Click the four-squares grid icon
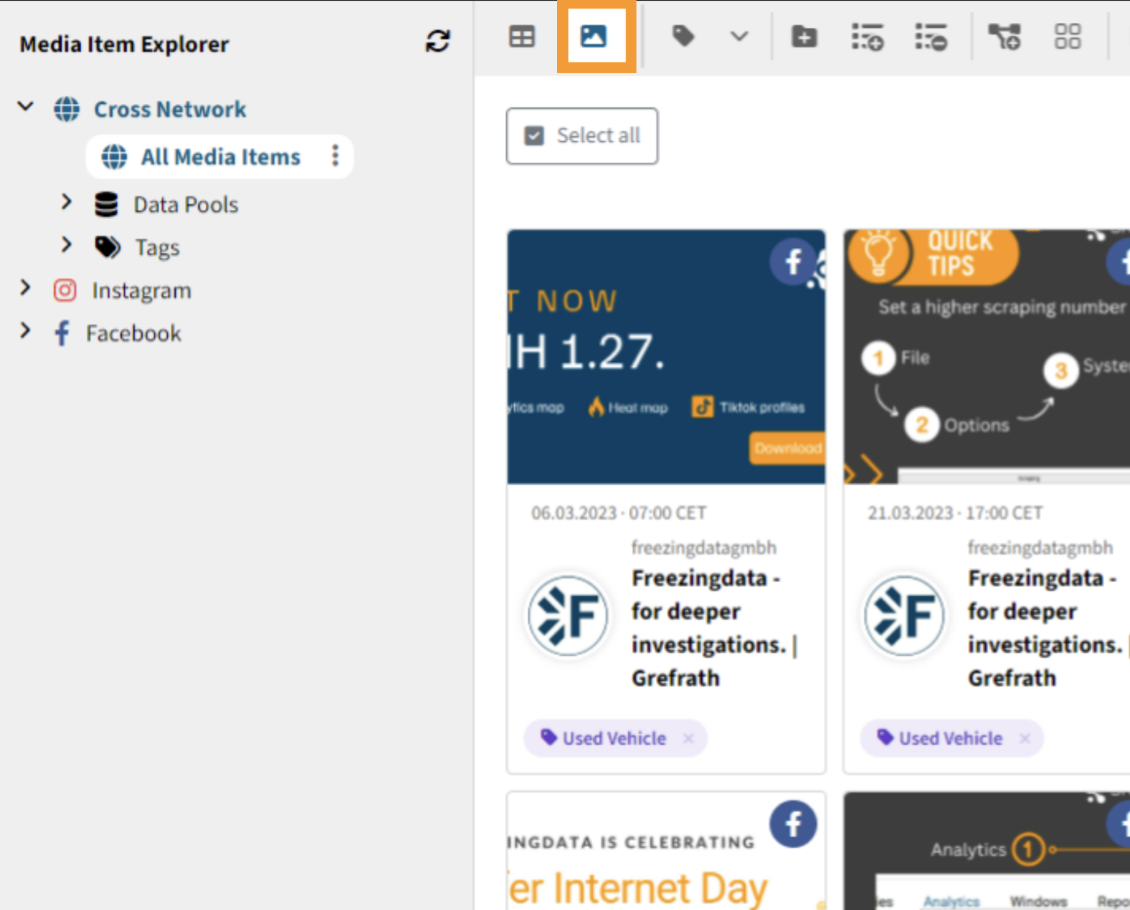This screenshot has width=1130, height=910. 1067,36
